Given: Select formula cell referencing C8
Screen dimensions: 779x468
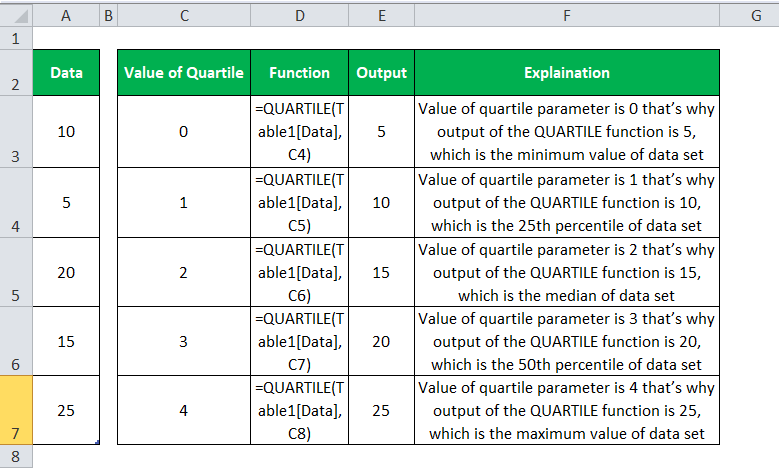Looking at the screenshot, I should click(299, 410).
